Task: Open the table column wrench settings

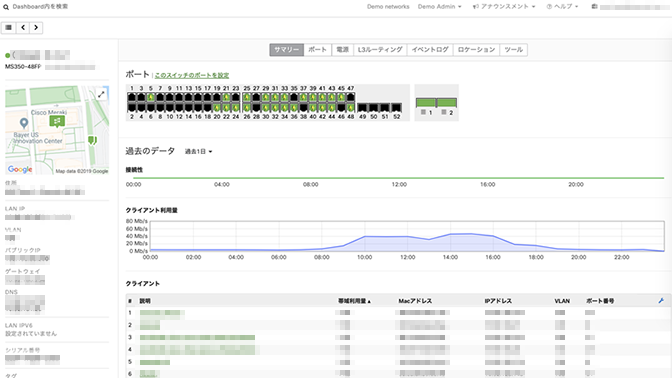Action: 661,301
